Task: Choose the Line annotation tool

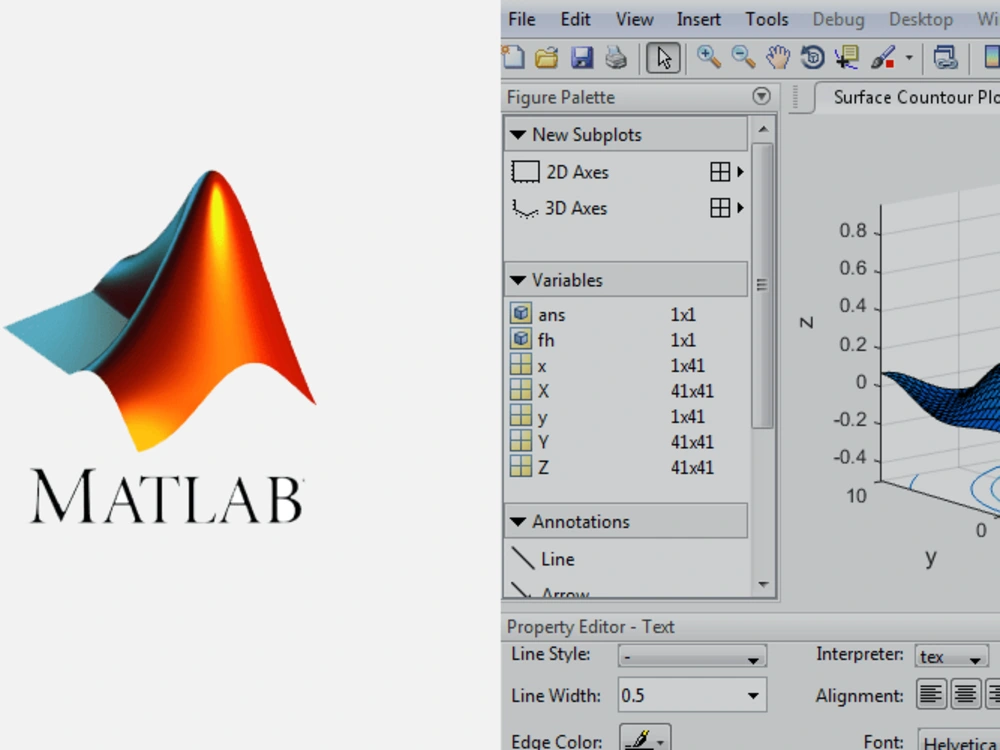Action: pyautogui.click(x=543, y=559)
